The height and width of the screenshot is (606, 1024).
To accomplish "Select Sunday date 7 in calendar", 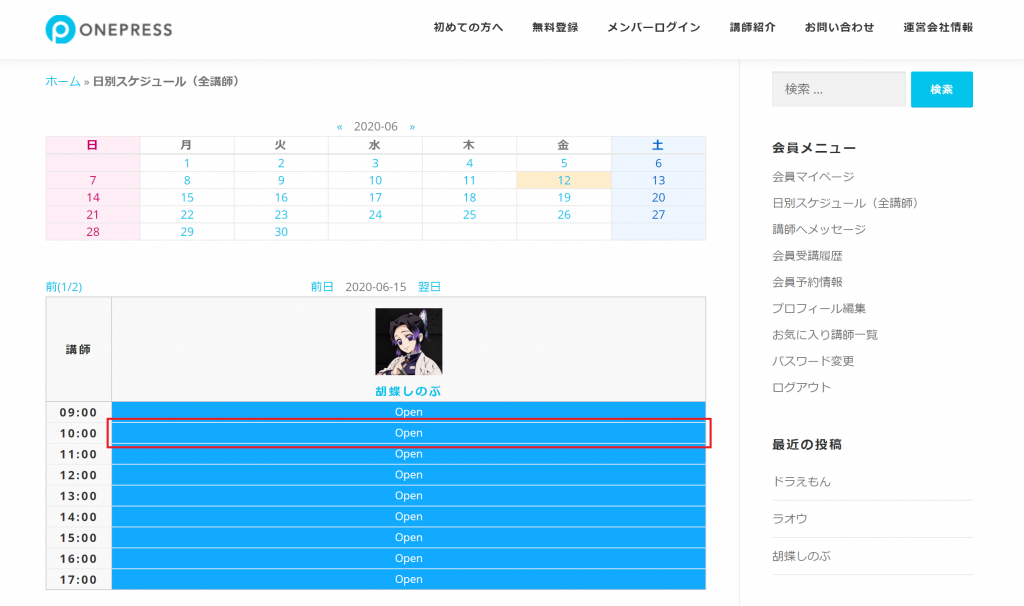I will pyautogui.click(x=93, y=180).
